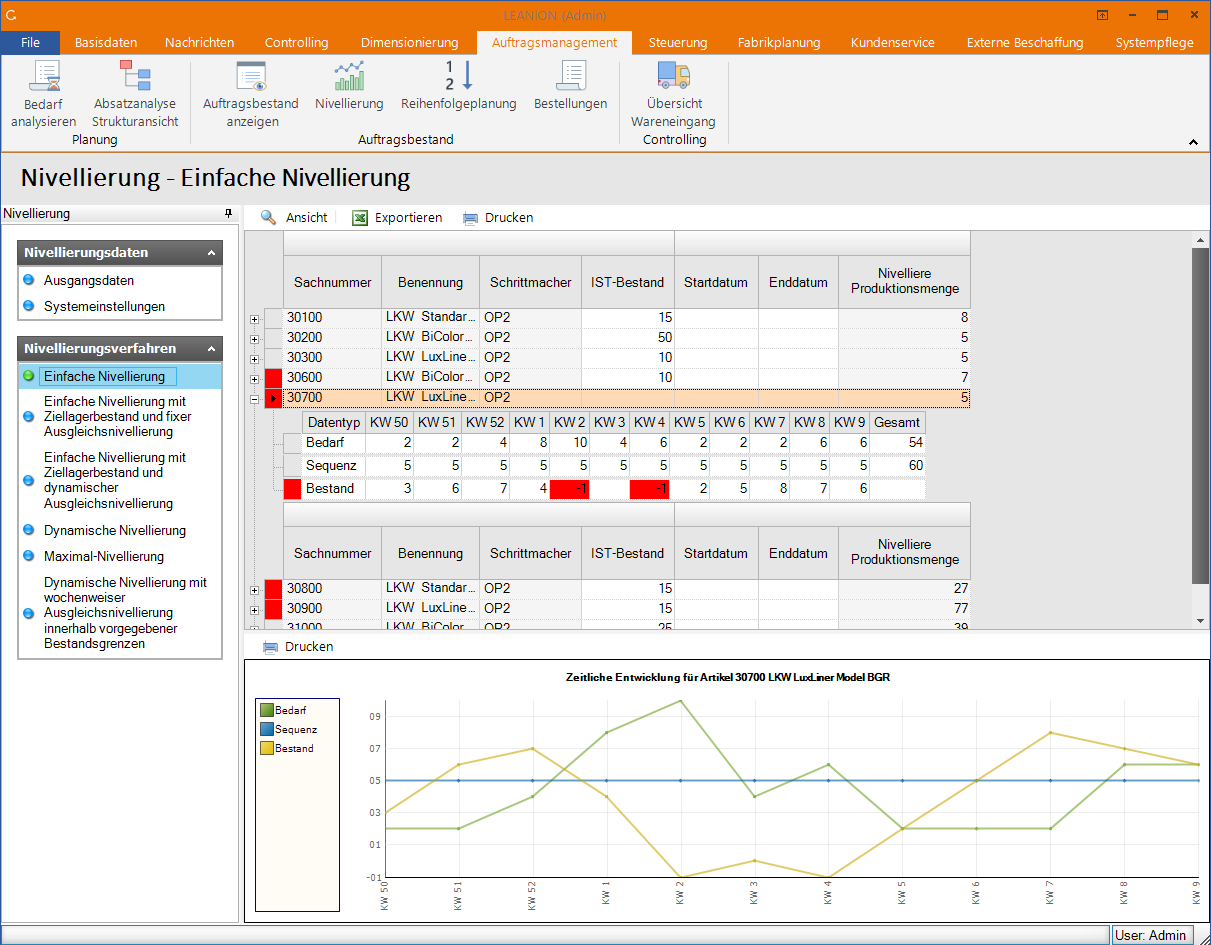This screenshot has height=945, width=1211.
Task: Click the table vertical scrollbar thumb
Action: click(1201, 416)
